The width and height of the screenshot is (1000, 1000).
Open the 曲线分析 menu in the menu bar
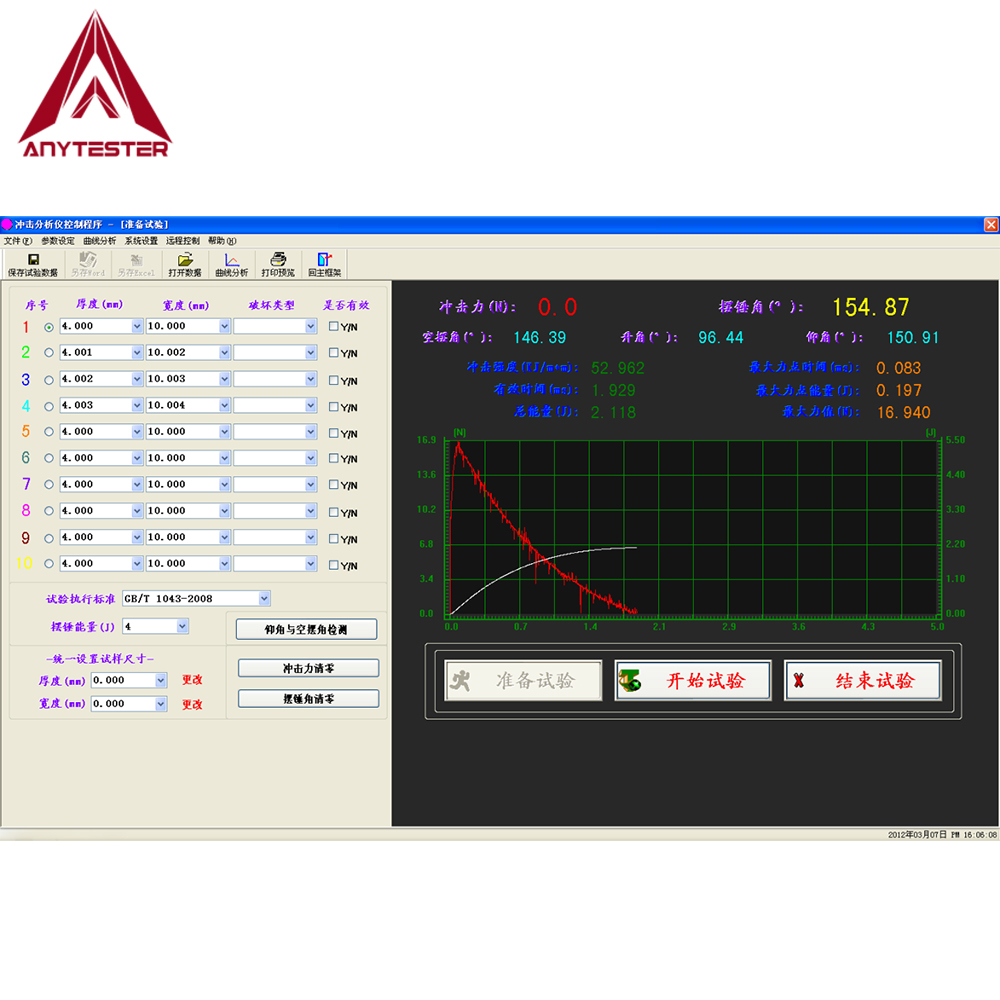point(99,241)
